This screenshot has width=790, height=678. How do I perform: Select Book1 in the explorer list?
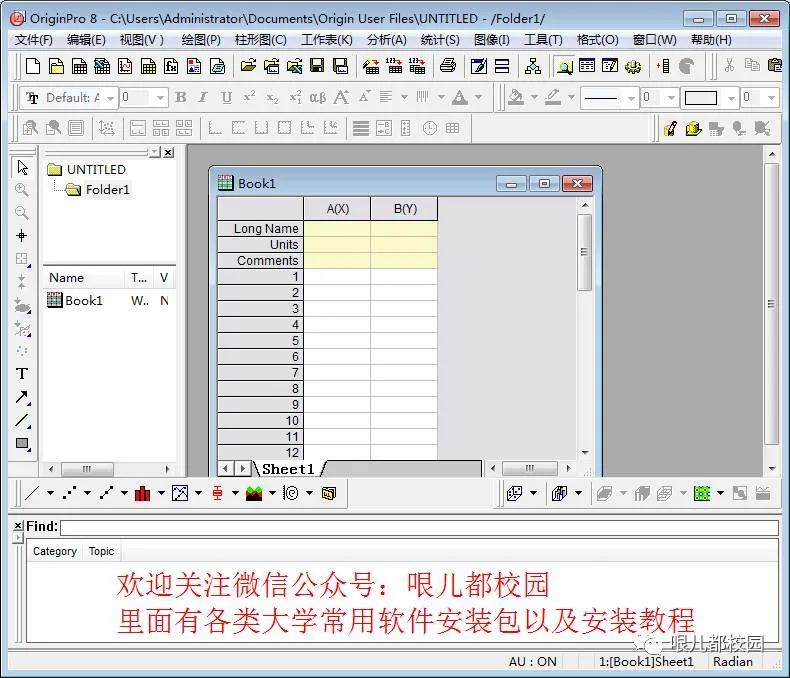(84, 301)
